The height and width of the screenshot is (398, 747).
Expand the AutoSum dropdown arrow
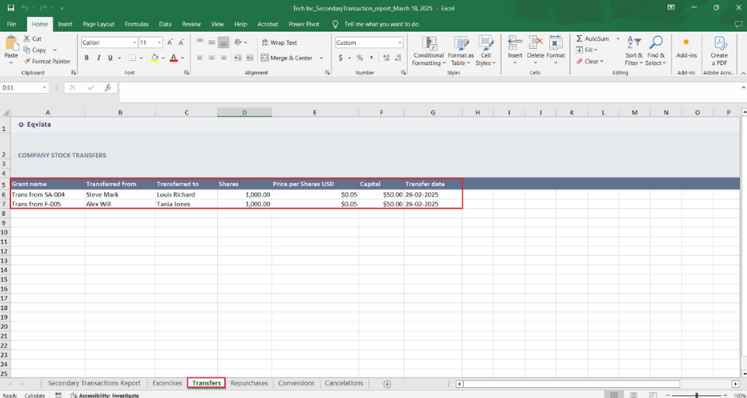[x=618, y=39]
